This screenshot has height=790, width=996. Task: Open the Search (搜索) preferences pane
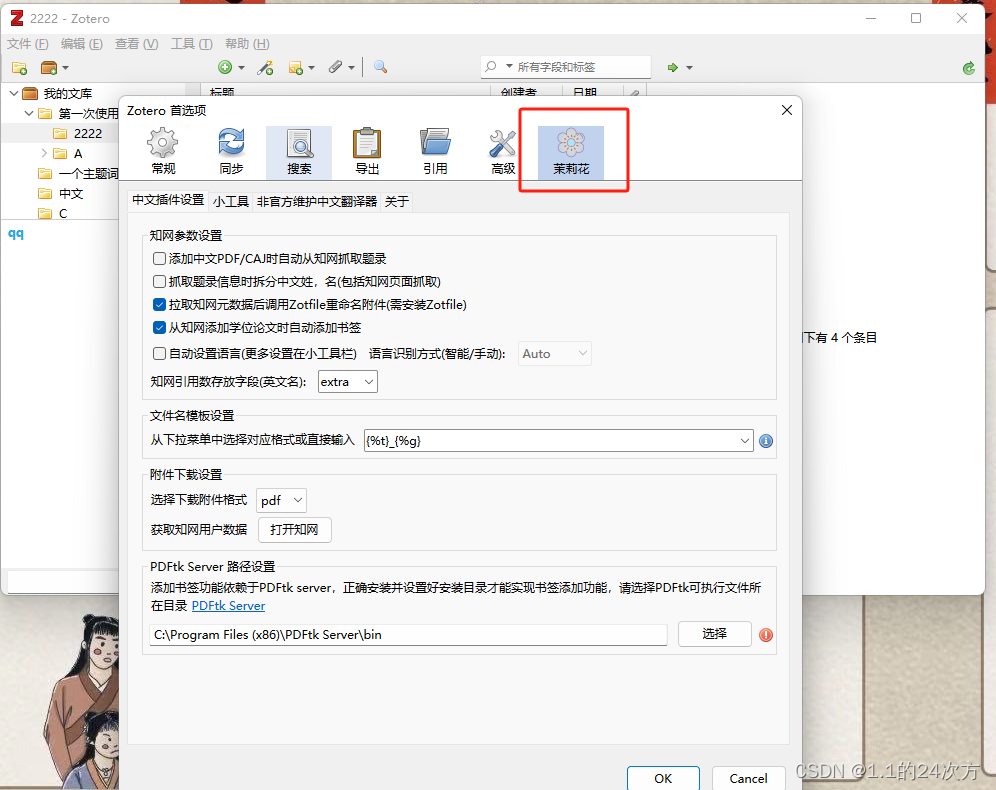pyautogui.click(x=299, y=151)
